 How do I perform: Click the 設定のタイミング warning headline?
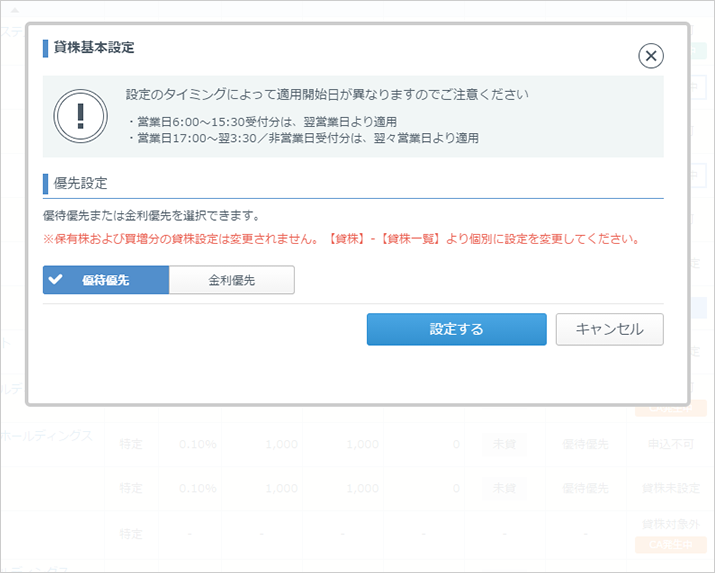coord(327,95)
